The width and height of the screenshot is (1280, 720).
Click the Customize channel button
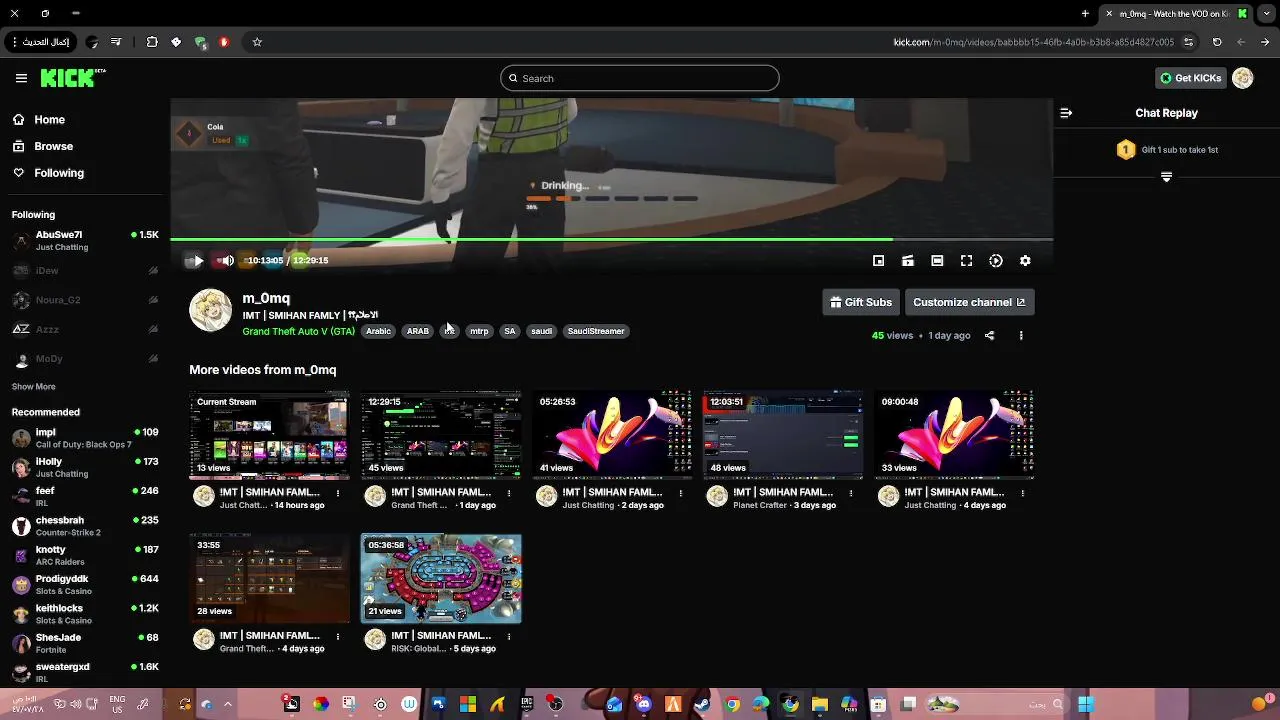coord(969,302)
